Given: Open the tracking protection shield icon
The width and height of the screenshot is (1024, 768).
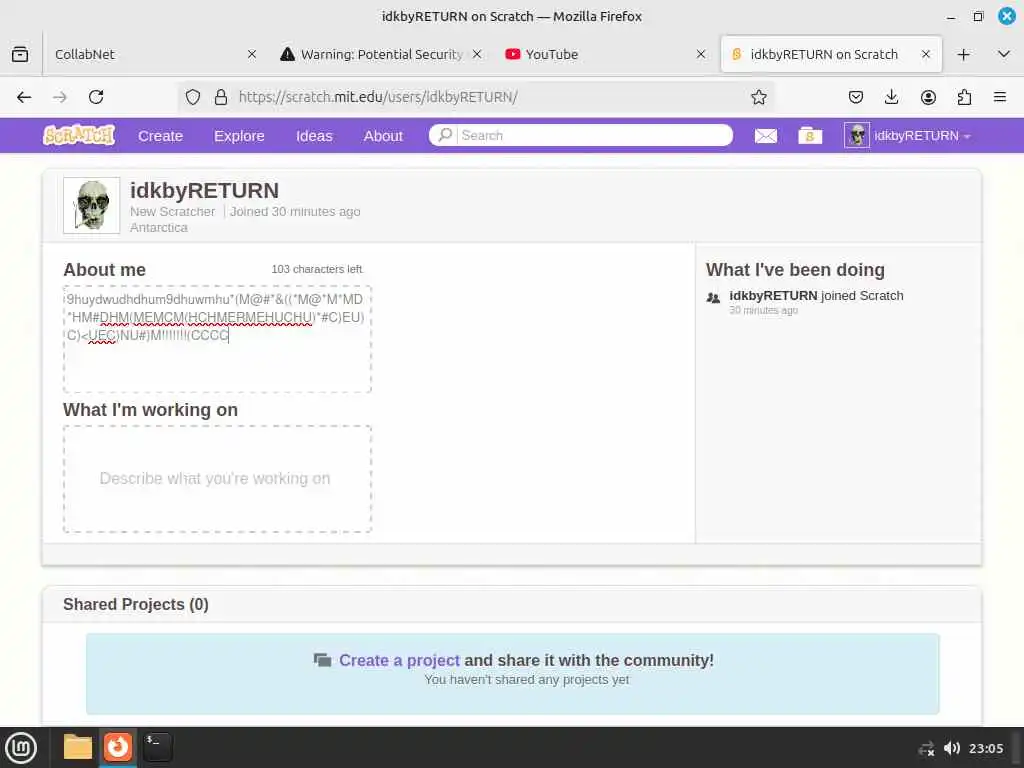Looking at the screenshot, I should click(193, 97).
